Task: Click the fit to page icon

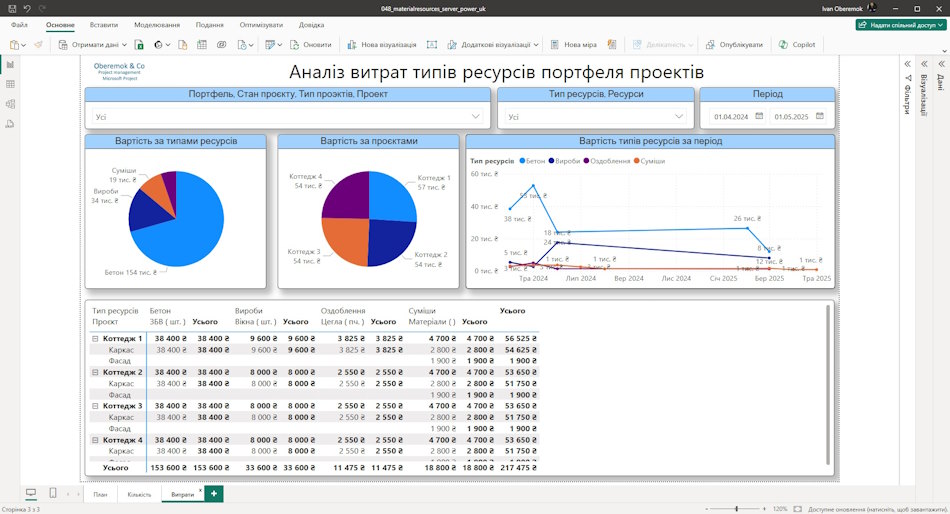Action: tap(798, 509)
